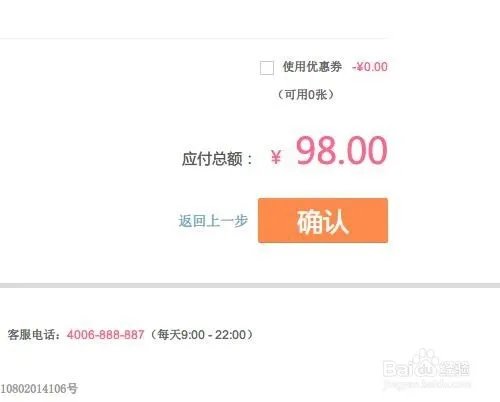Tick the 使用优惠券 checkbox
The image size is (500, 402).
point(267,68)
